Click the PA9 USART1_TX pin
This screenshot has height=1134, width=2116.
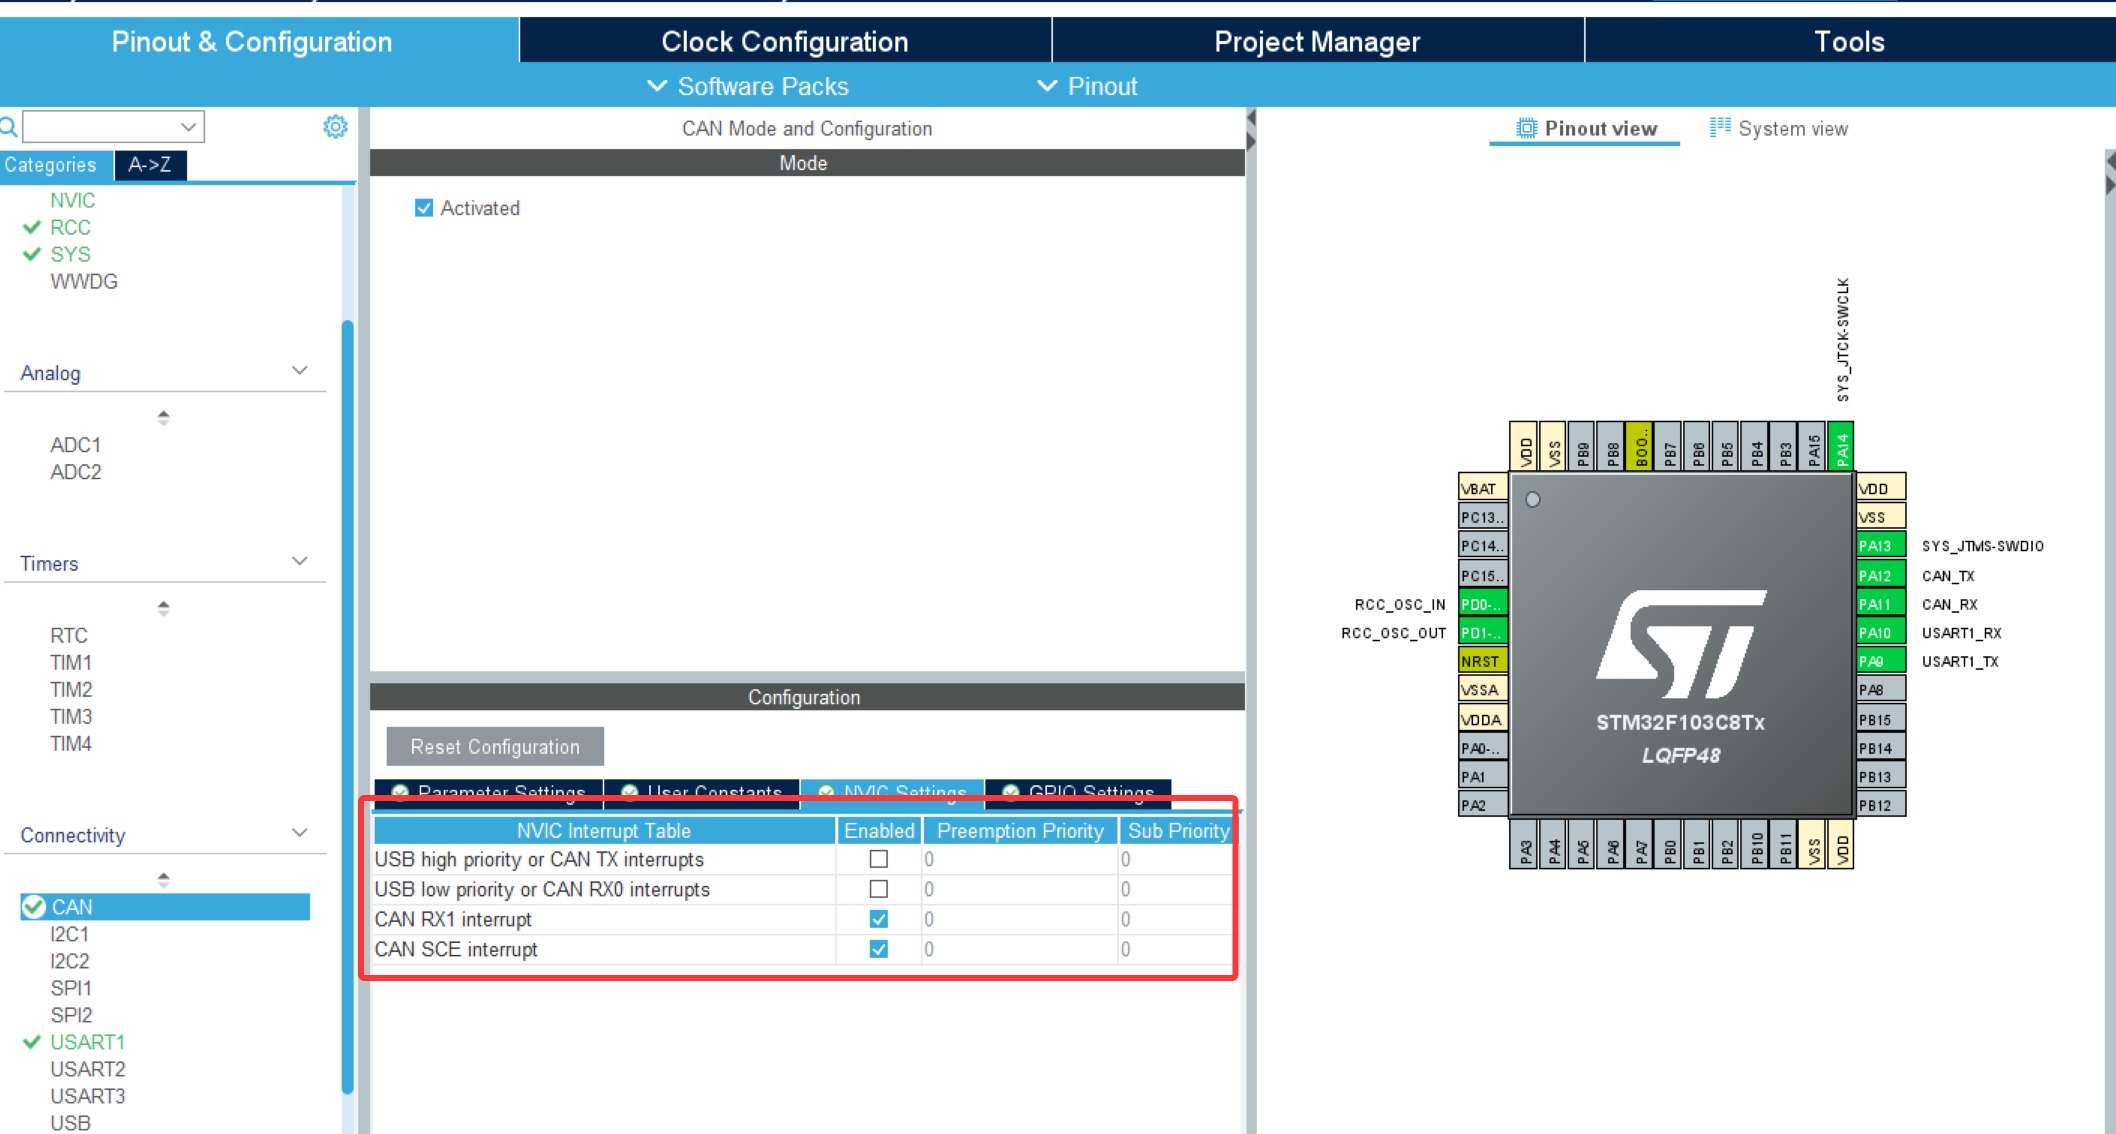[x=1881, y=661]
